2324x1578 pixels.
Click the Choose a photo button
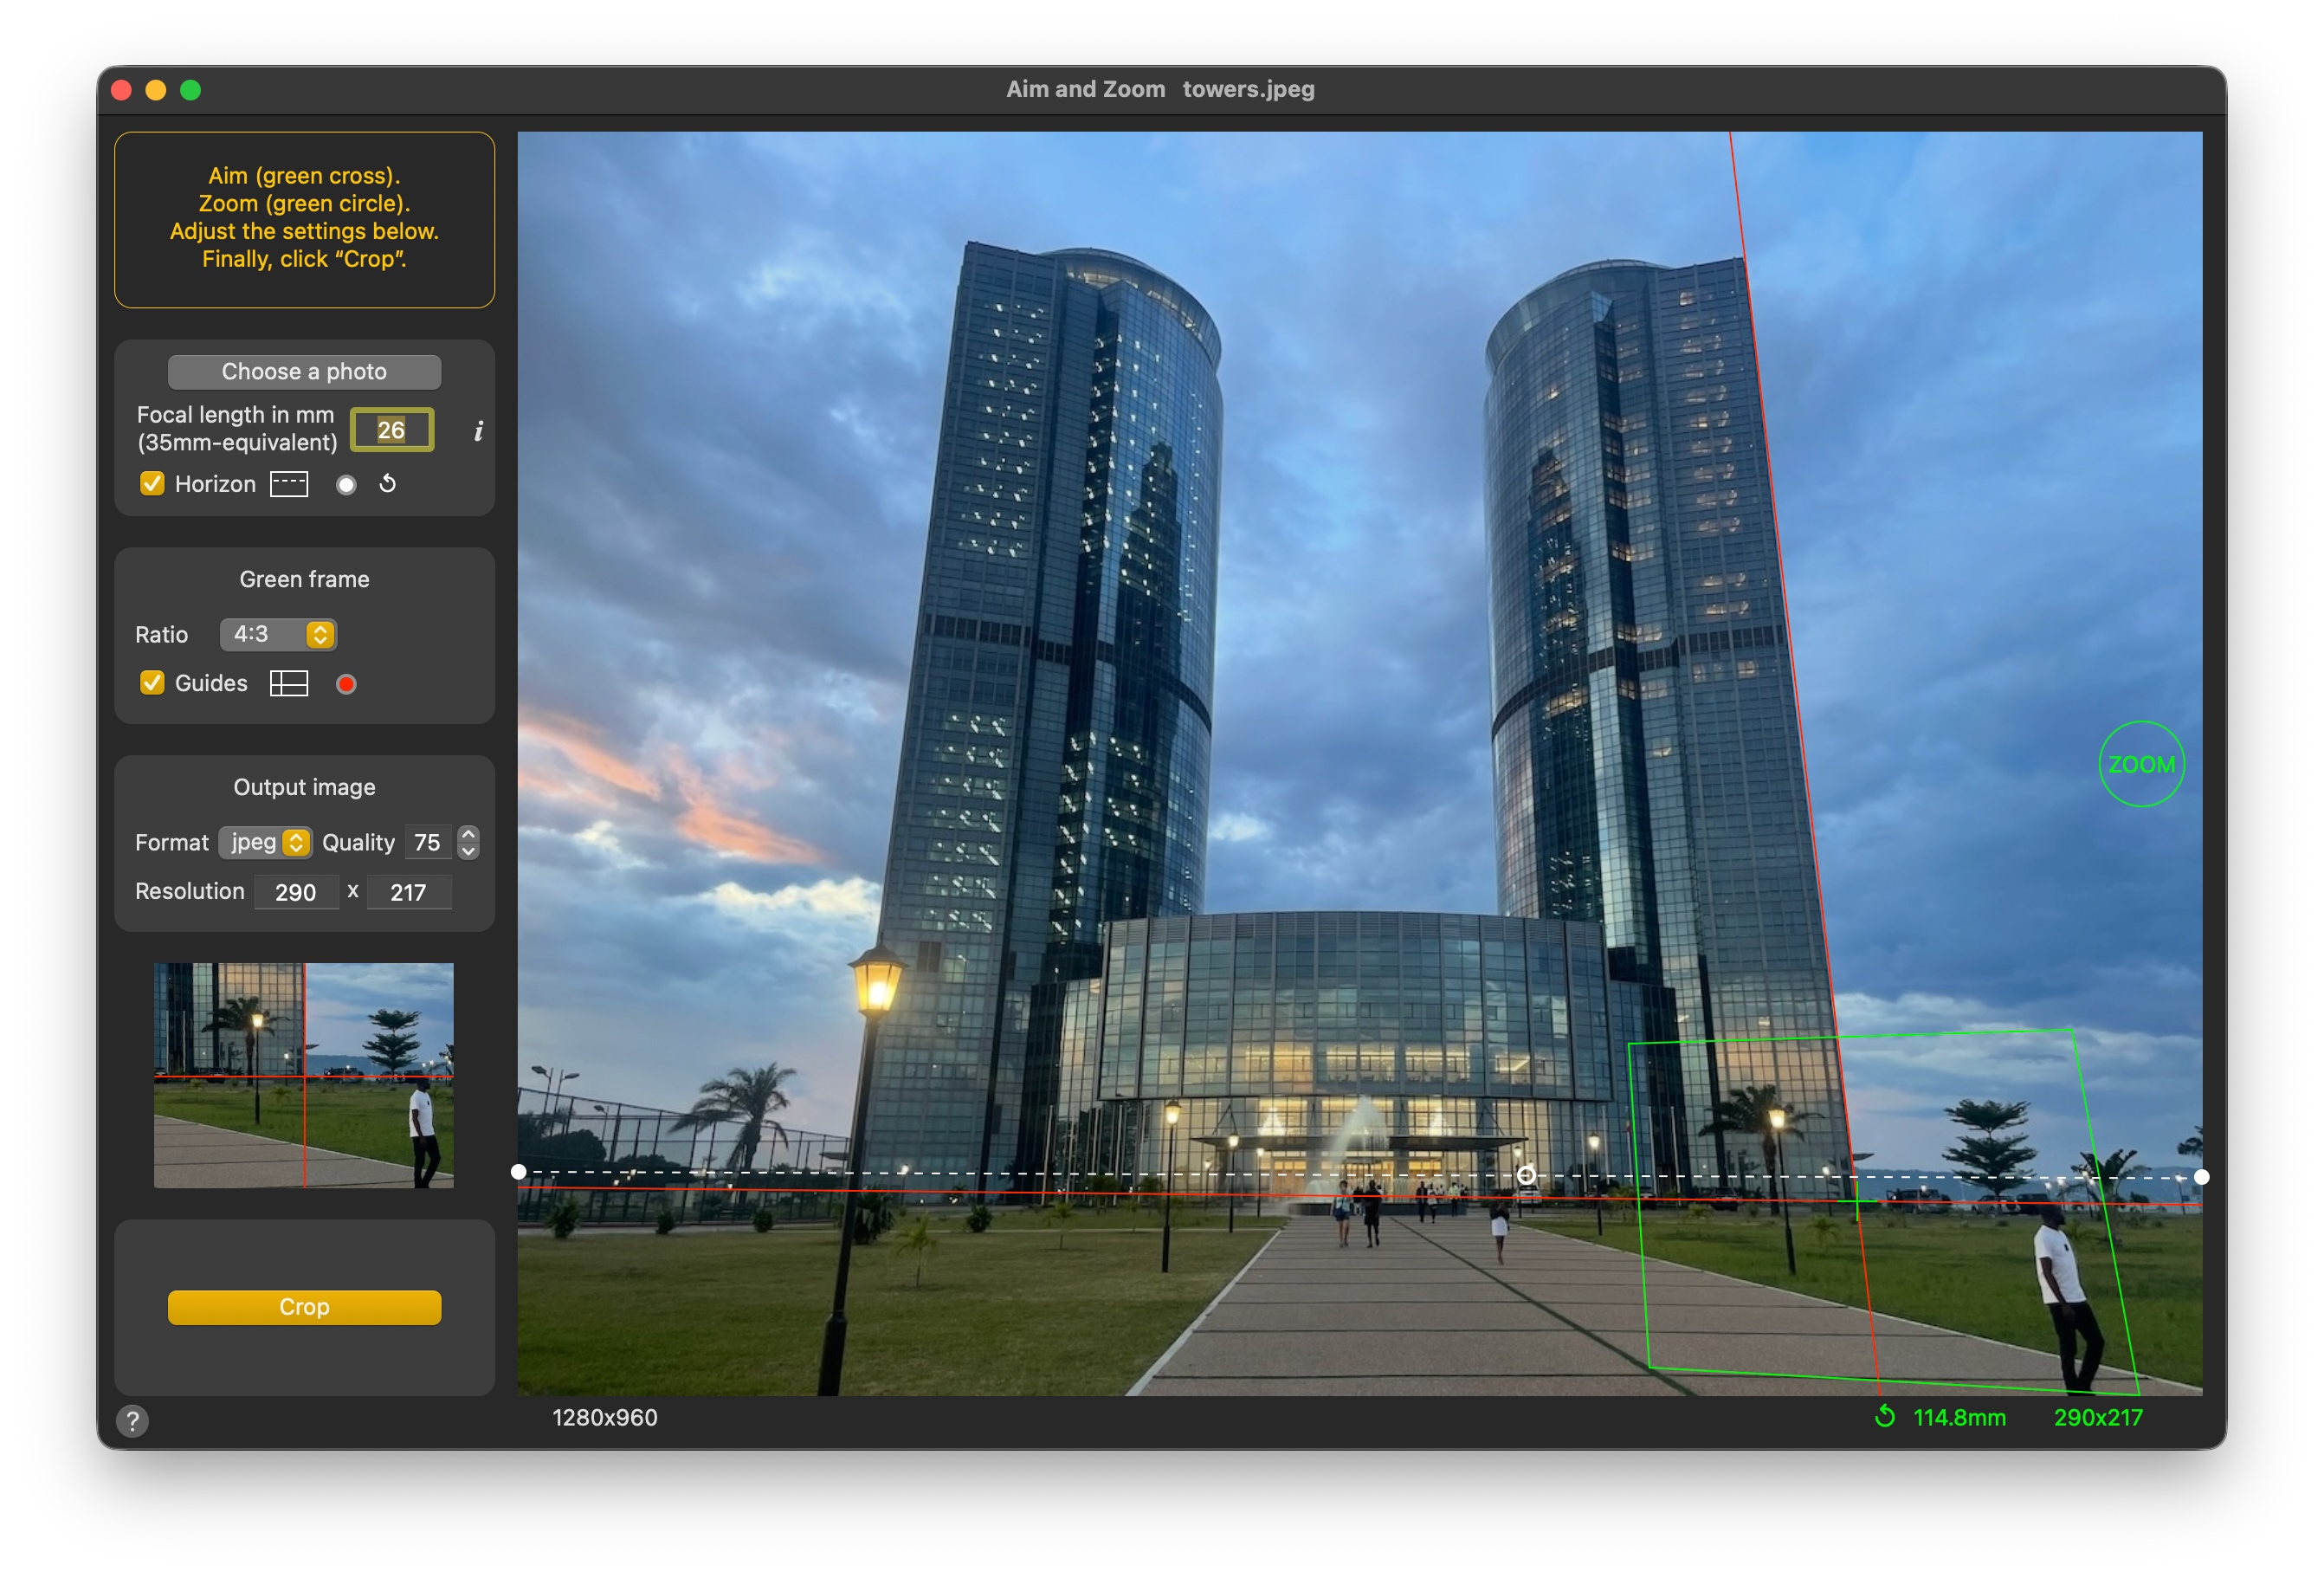(x=304, y=372)
